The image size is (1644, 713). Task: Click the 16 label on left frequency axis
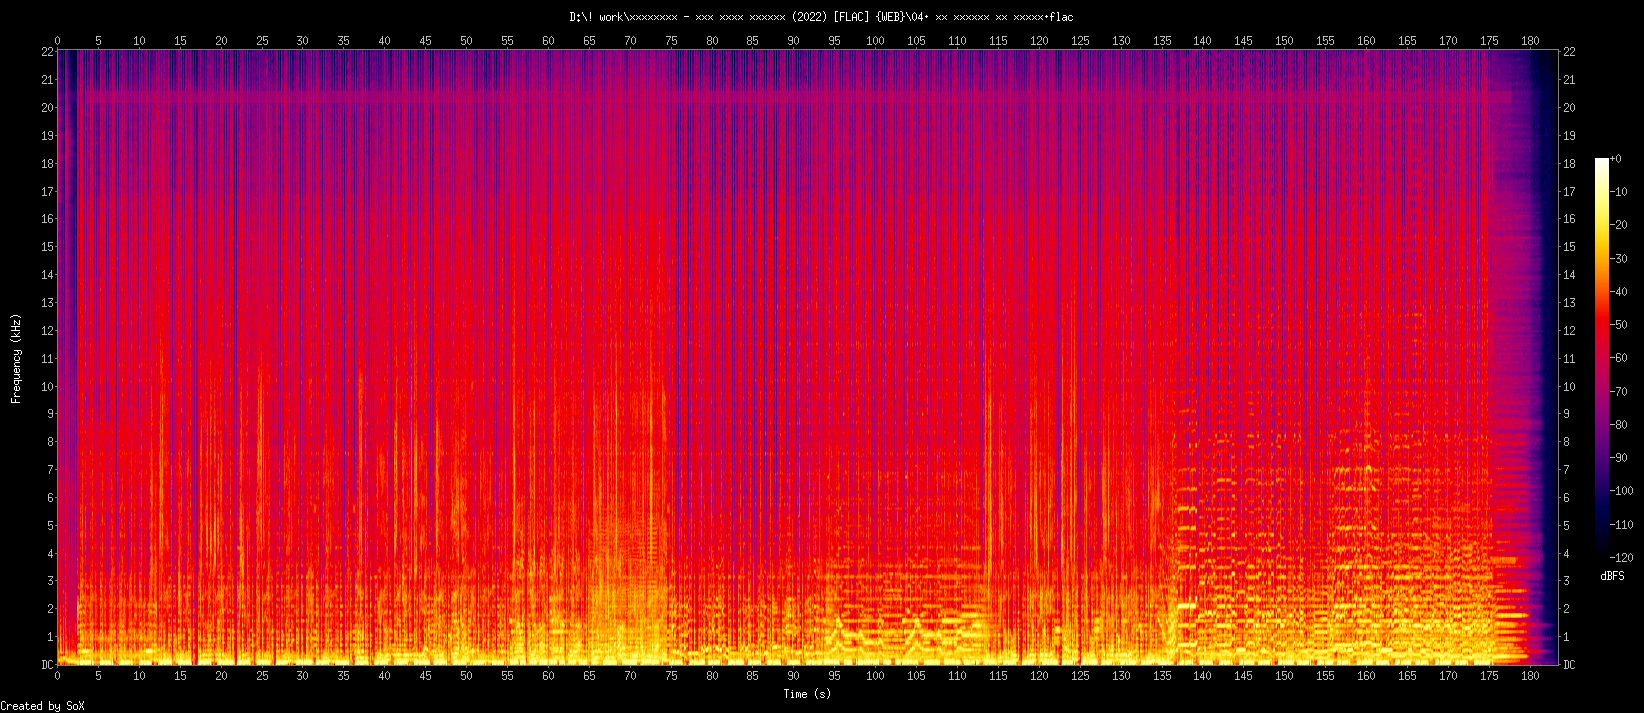coord(47,219)
